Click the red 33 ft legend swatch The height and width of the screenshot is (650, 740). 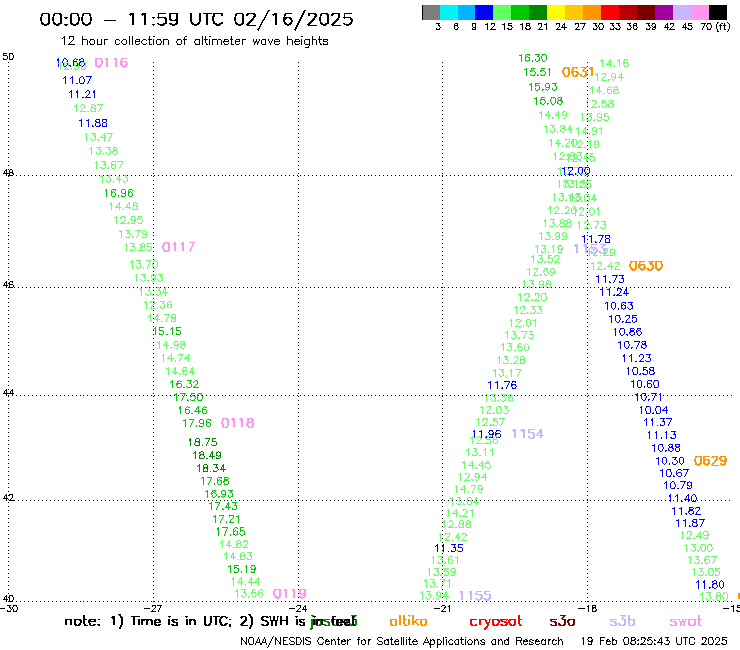(610, 12)
